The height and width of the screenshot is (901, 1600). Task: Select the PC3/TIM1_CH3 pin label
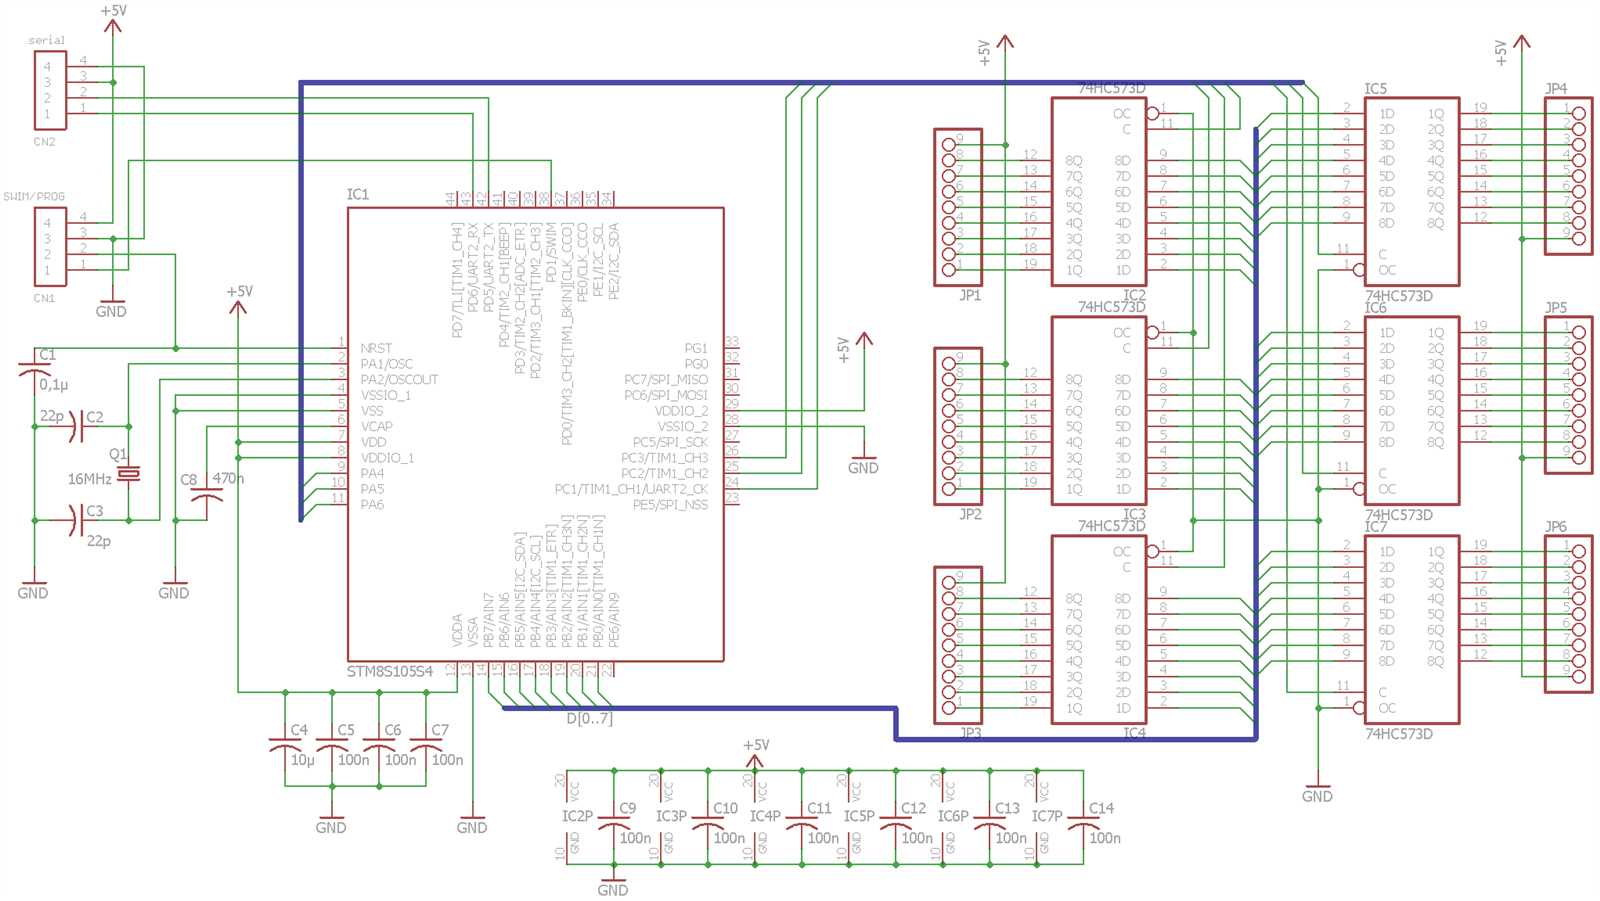664,458
